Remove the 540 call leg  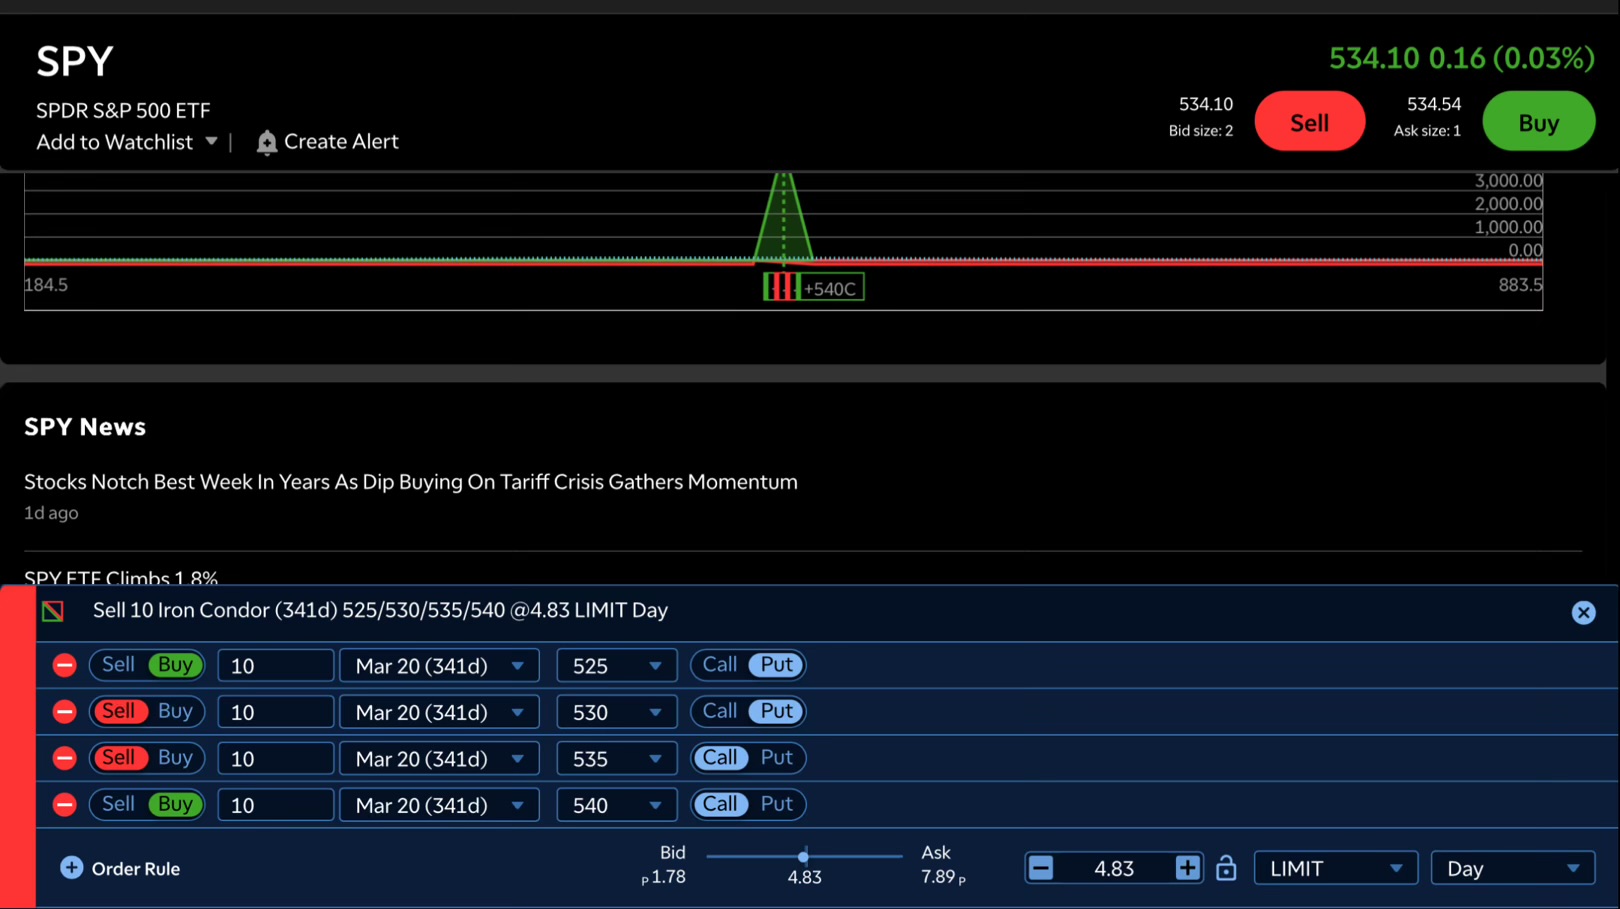[64, 804]
